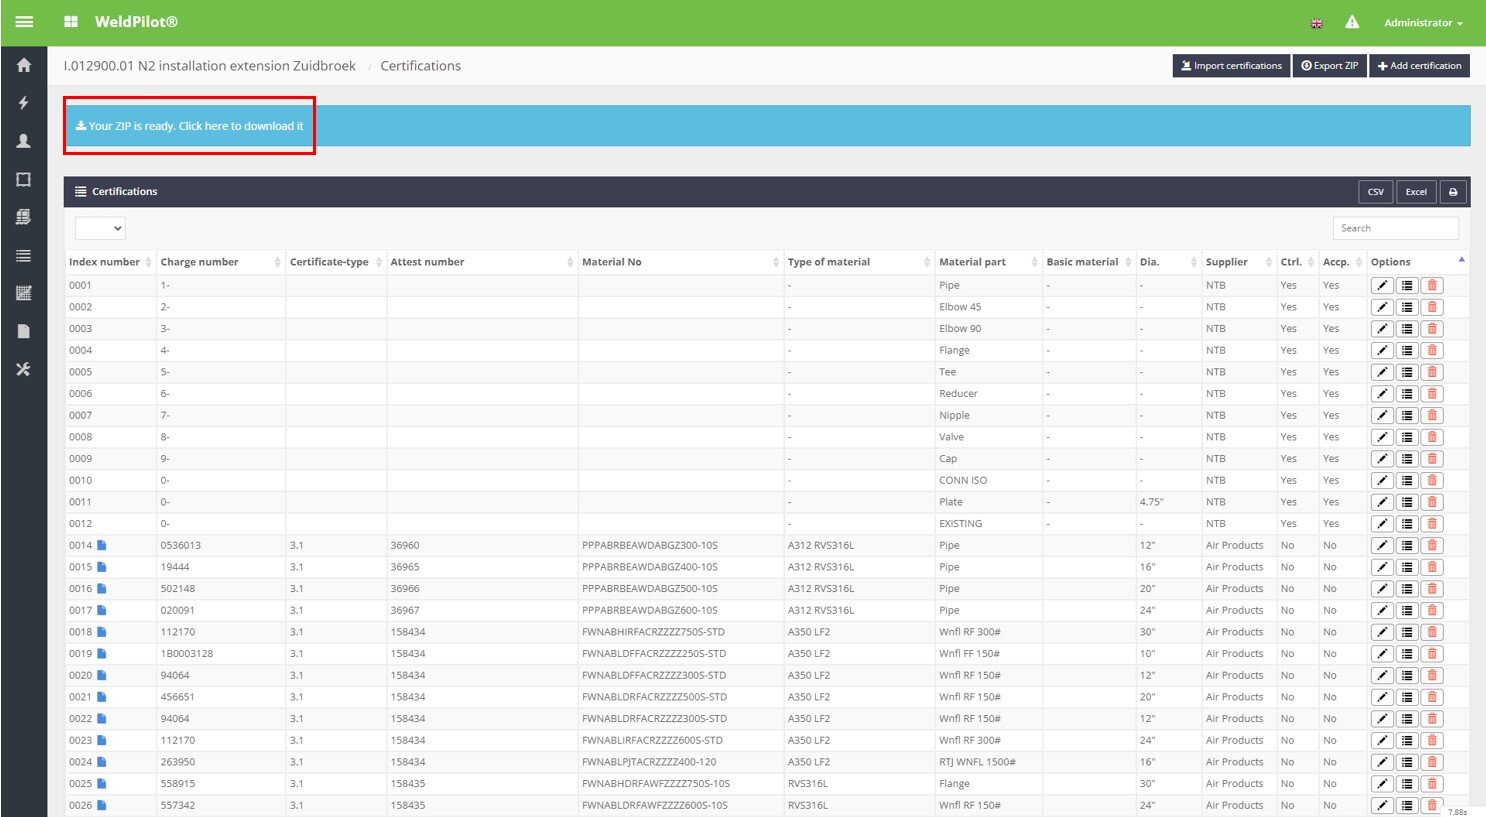This screenshot has width=1486, height=817.
Task: Click the warning triangle icon in header
Action: tap(1352, 22)
